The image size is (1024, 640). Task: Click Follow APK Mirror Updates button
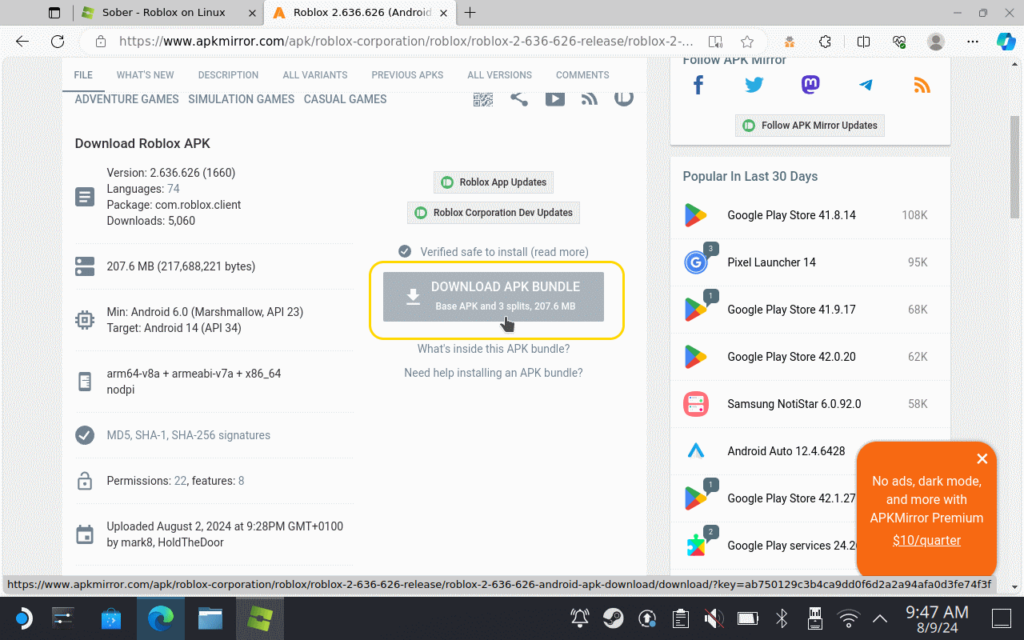[x=810, y=125]
